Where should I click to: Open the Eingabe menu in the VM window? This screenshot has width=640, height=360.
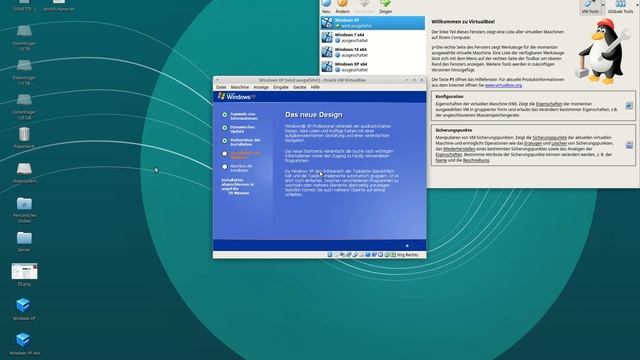click(x=281, y=87)
